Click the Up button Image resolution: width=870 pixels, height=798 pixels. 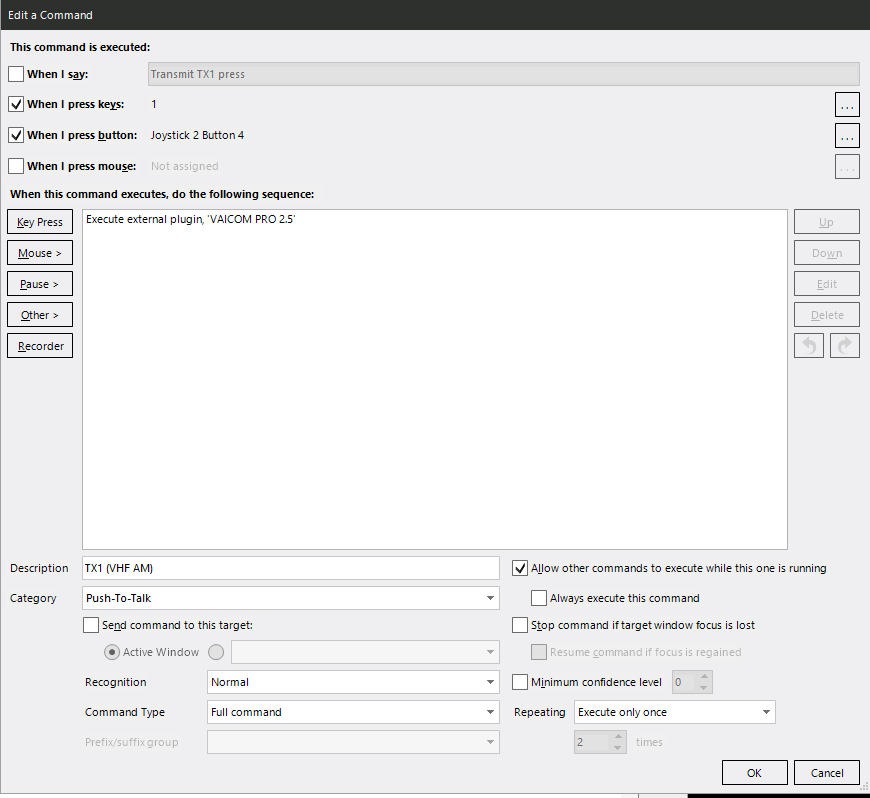[827, 222]
